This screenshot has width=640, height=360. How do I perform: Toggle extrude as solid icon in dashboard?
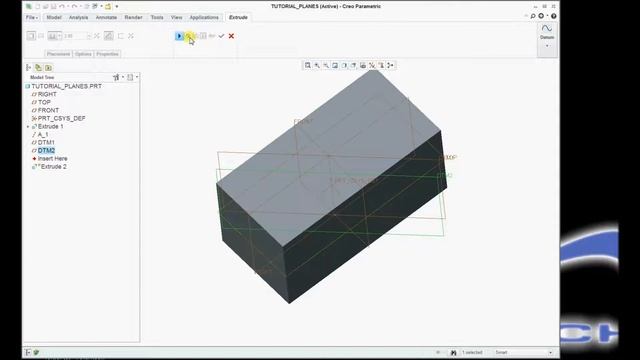pos(31,36)
